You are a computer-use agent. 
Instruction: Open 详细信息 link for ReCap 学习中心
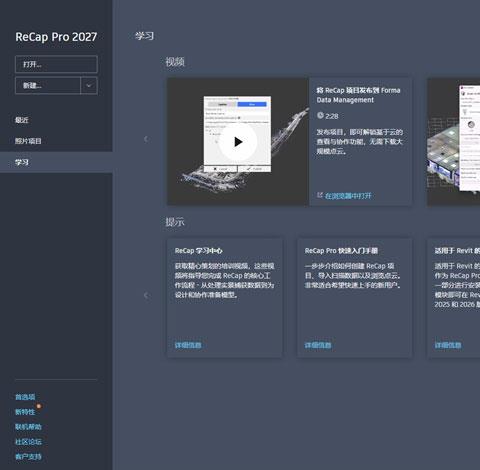point(188,345)
